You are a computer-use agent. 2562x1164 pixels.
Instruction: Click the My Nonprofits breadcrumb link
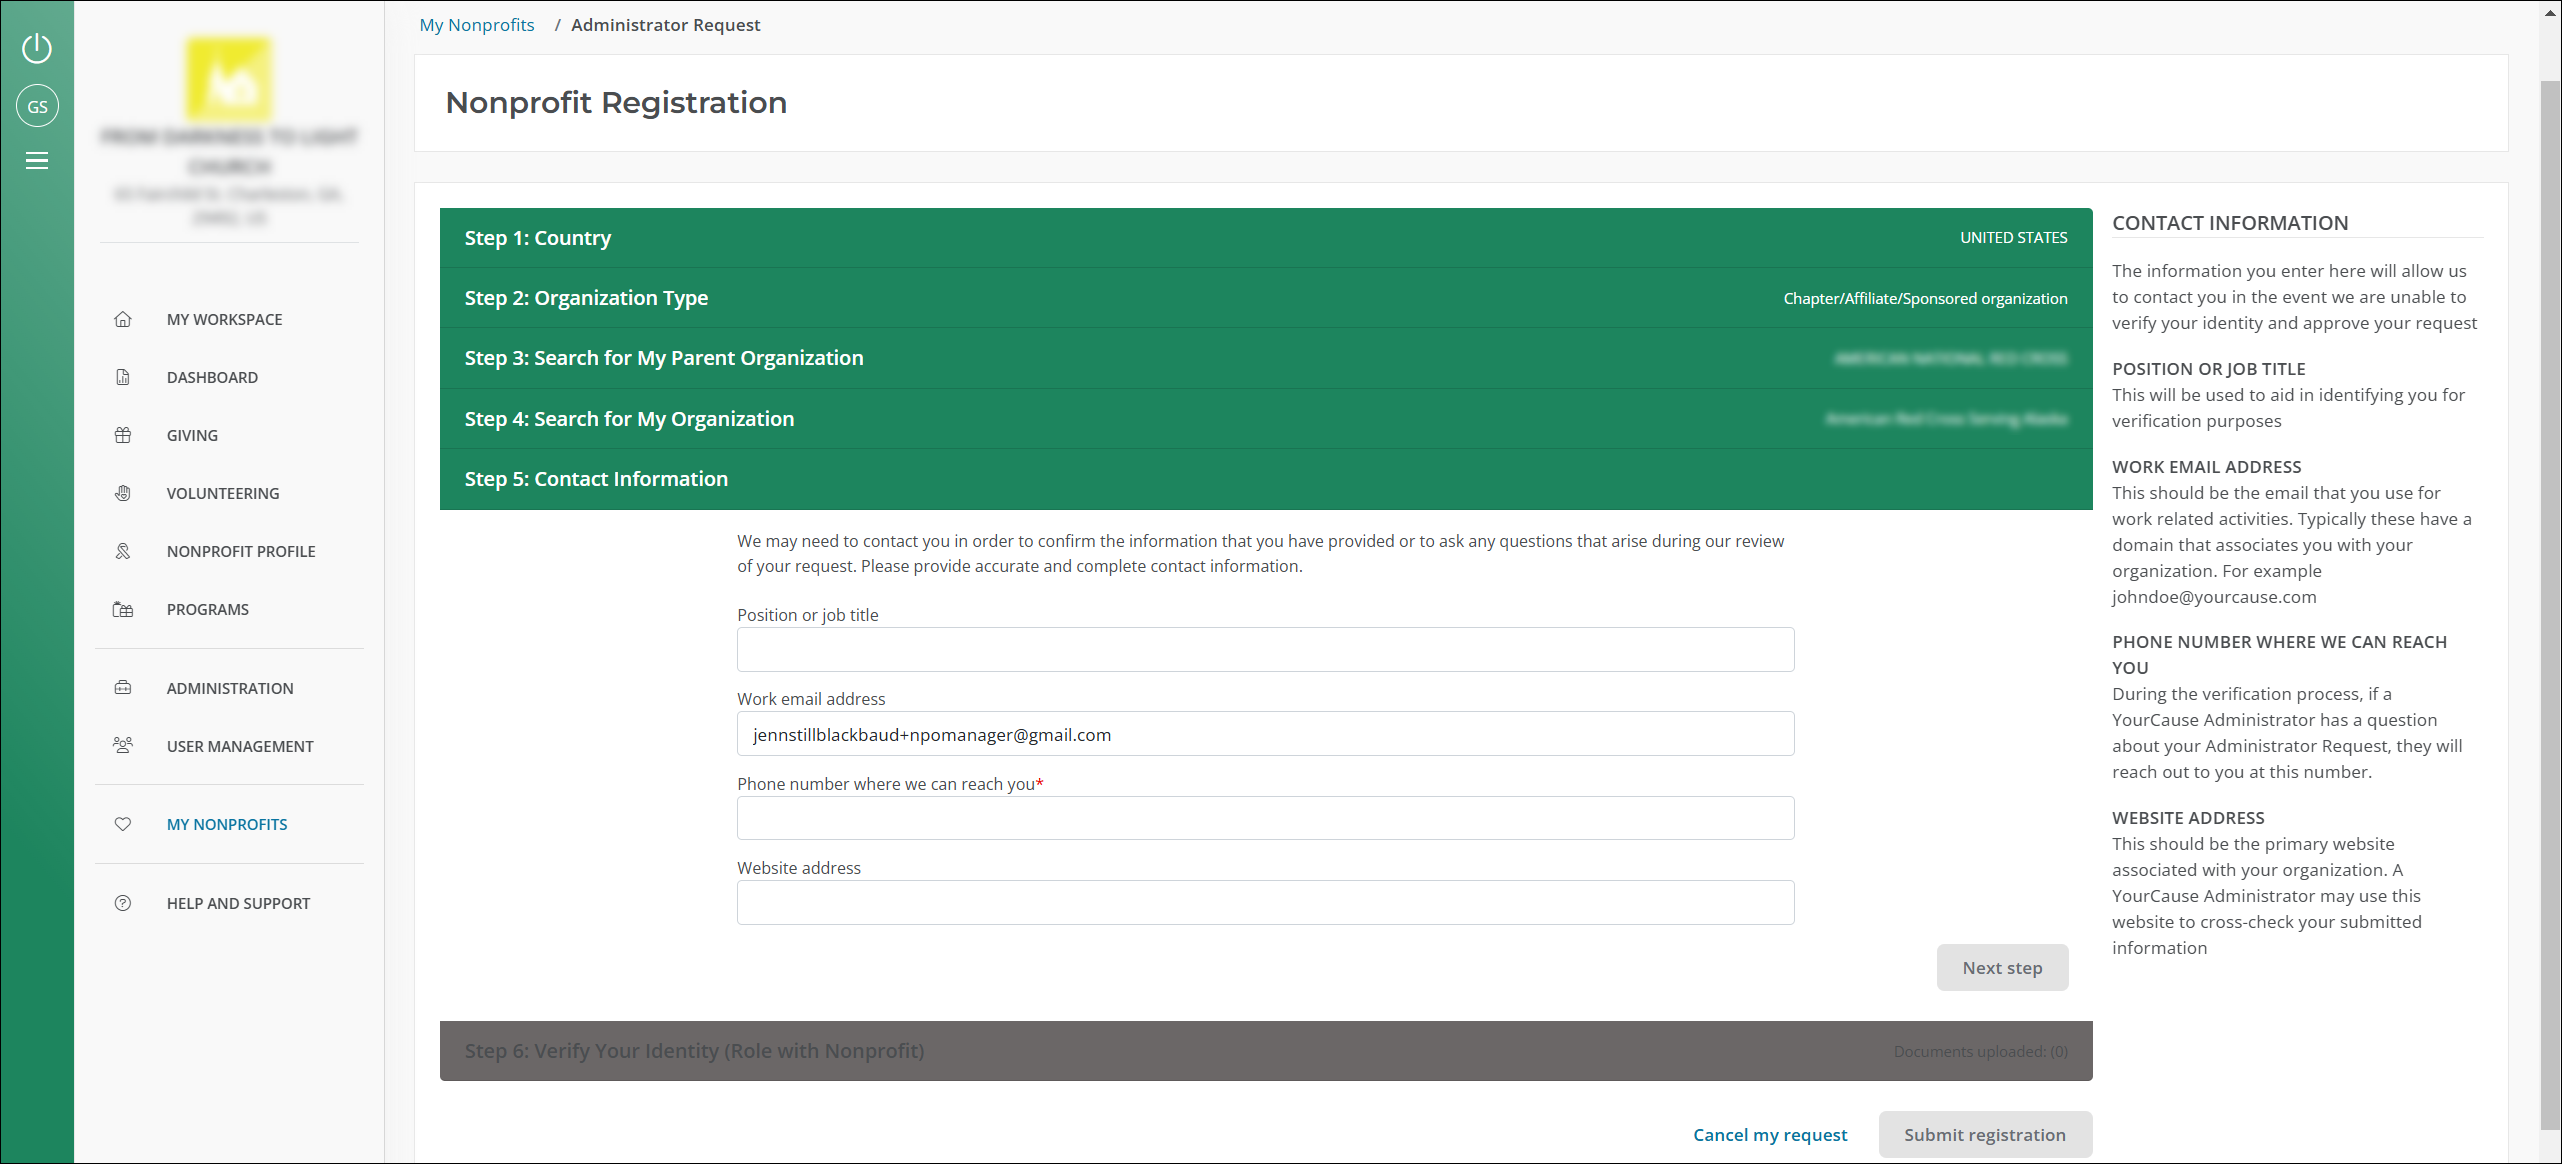point(477,25)
